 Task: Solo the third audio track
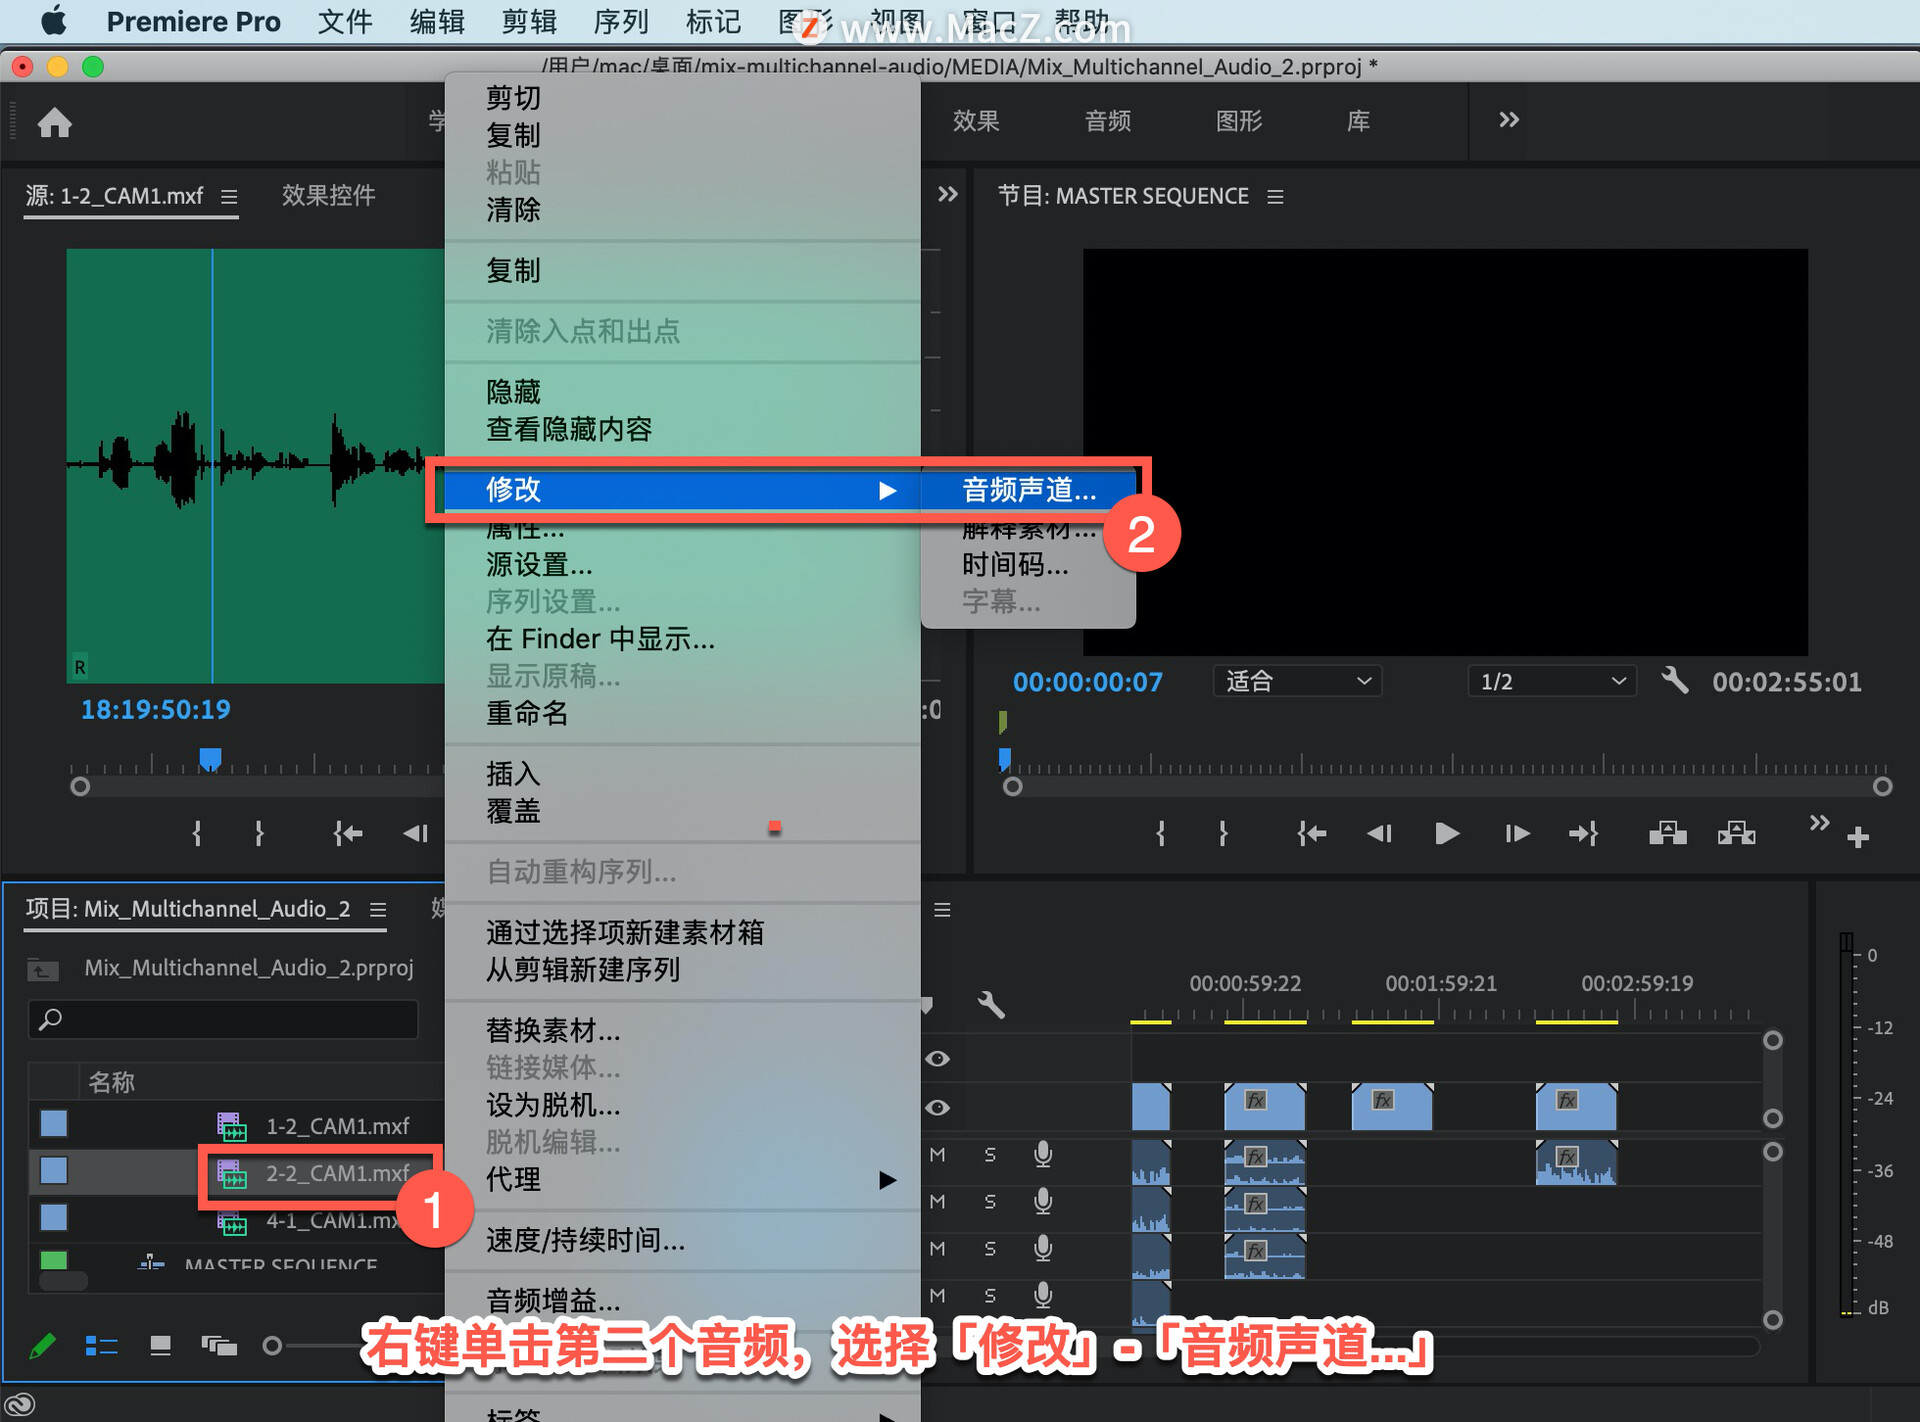[x=990, y=1248]
